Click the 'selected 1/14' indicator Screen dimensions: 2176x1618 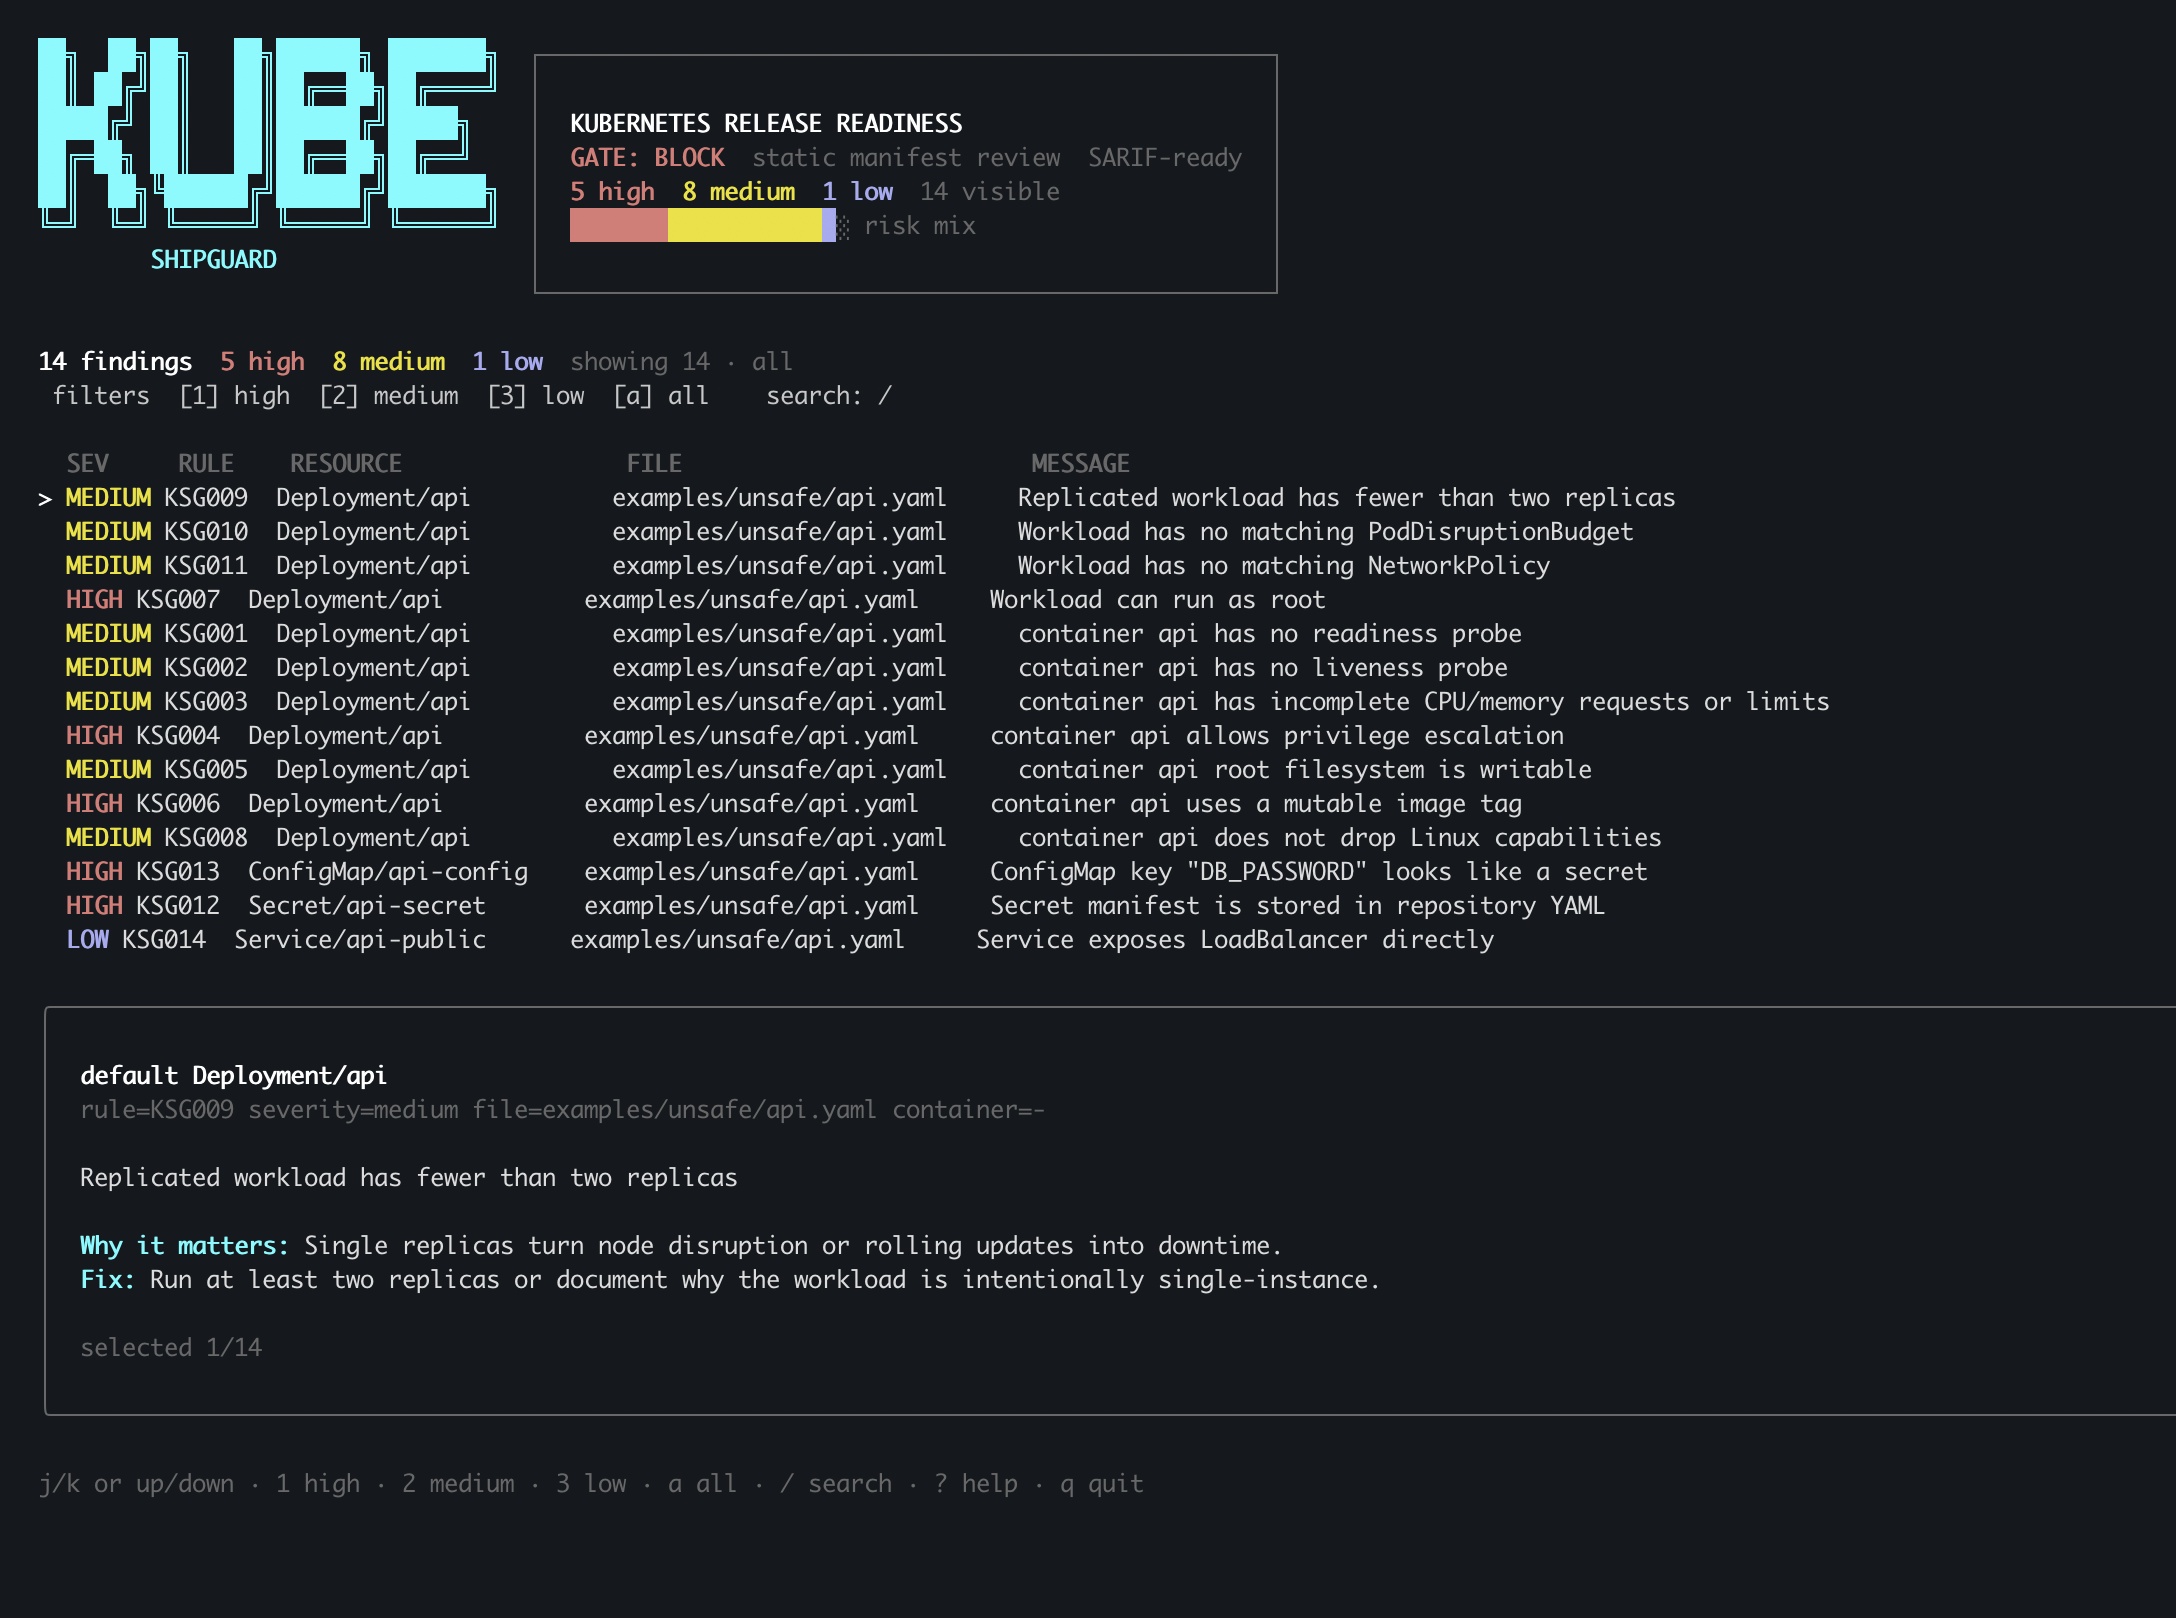tap(171, 1348)
